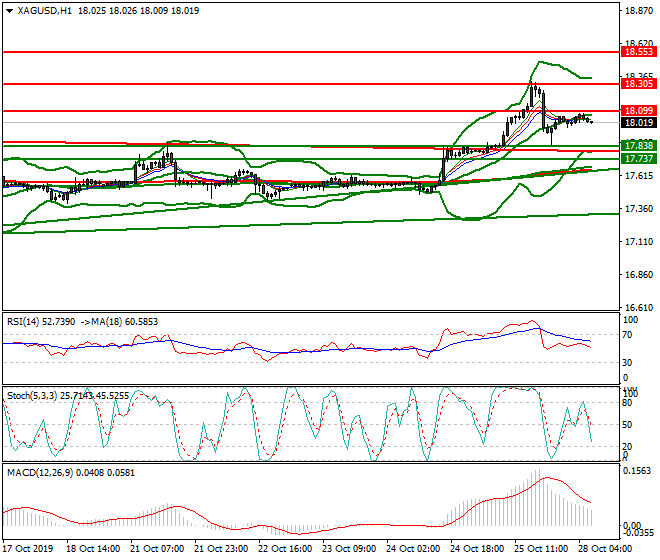Select the 21 Oct 23:00 time axis label
The width and height of the screenshot is (660, 560).
[x=221, y=549]
